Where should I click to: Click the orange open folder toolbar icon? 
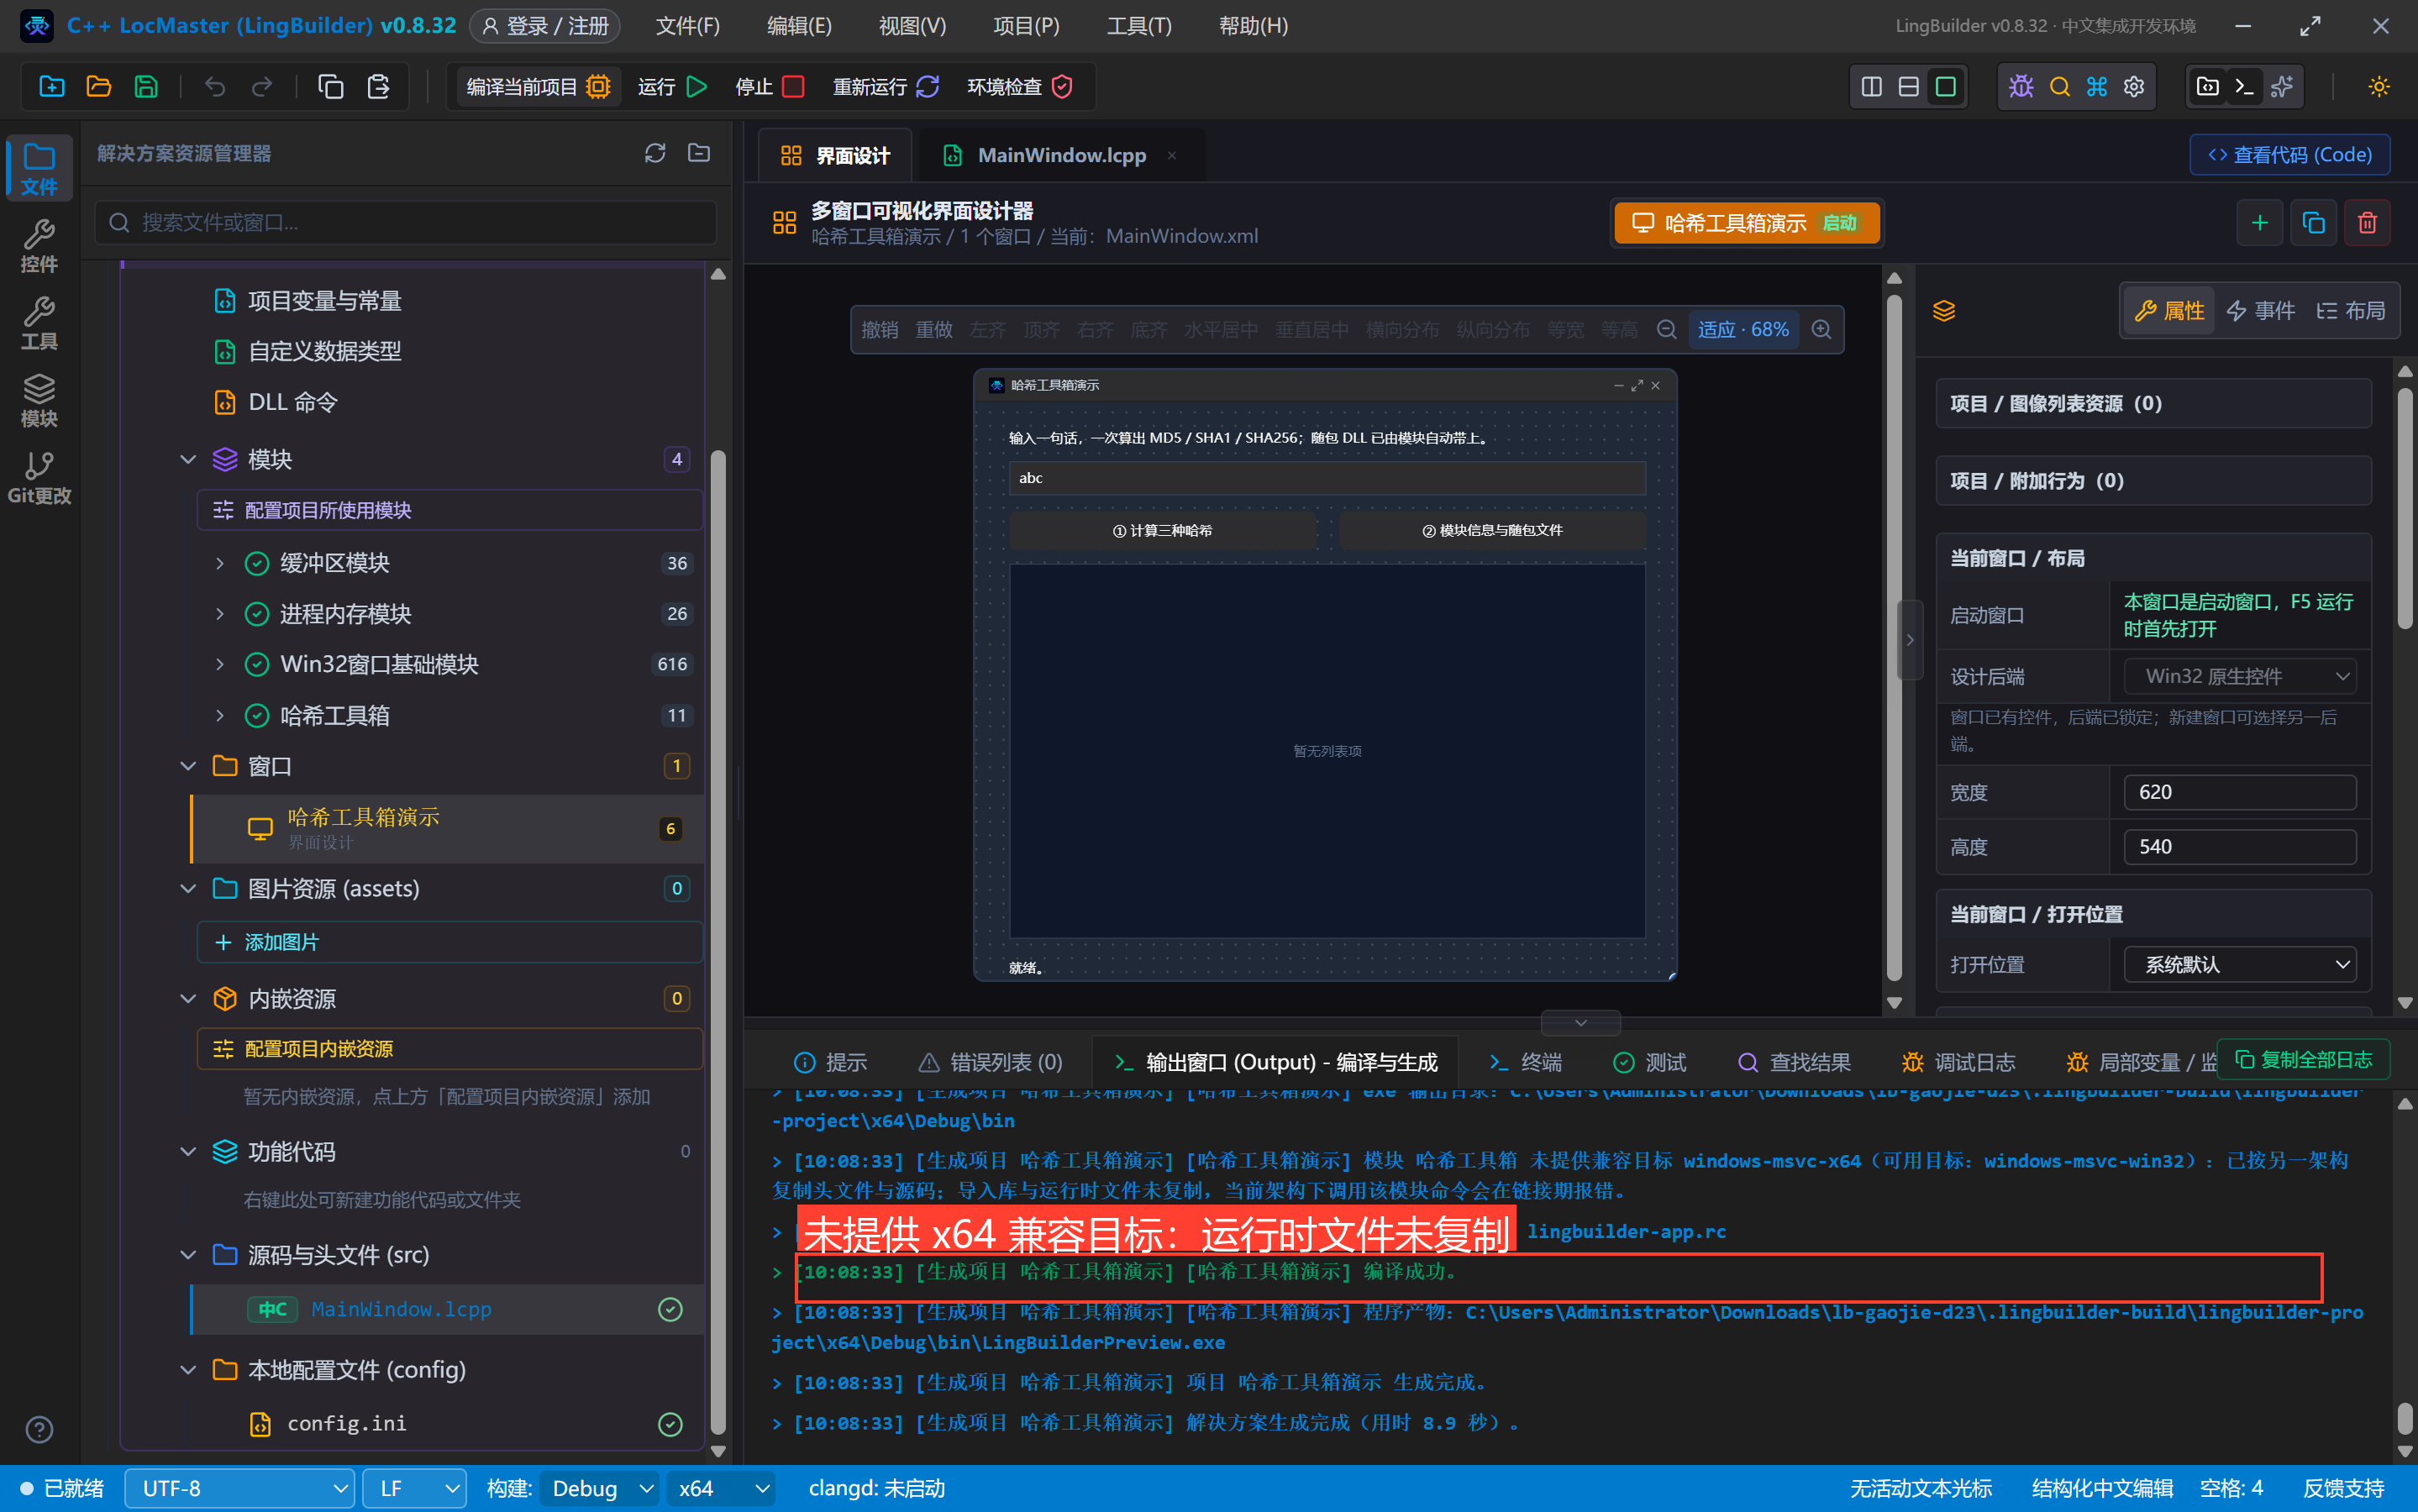pos(99,87)
